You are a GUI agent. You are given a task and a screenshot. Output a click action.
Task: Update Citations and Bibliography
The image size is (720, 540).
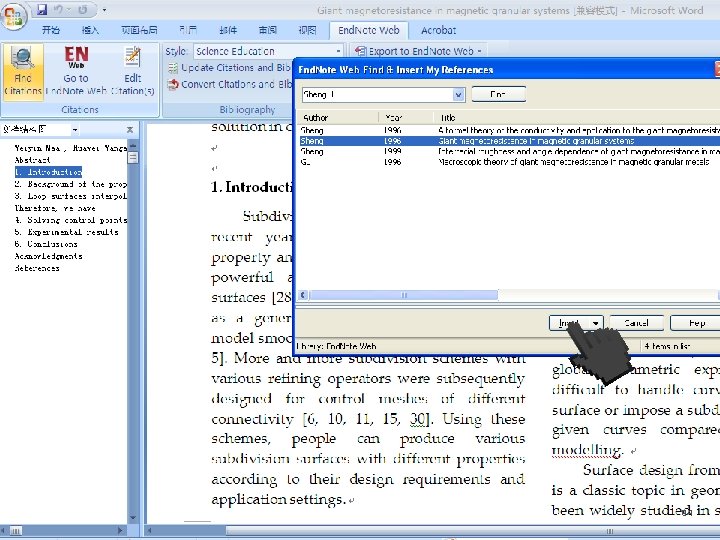coord(230,68)
